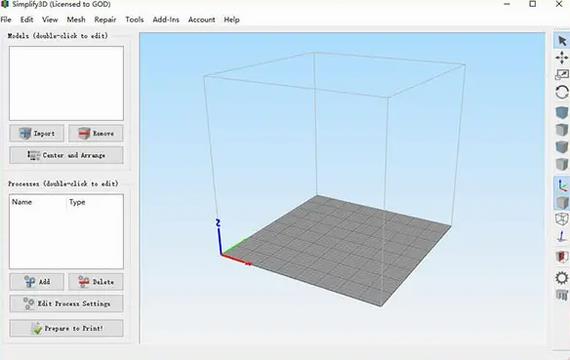
Task: Click the Delete process button
Action: [x=96, y=282]
